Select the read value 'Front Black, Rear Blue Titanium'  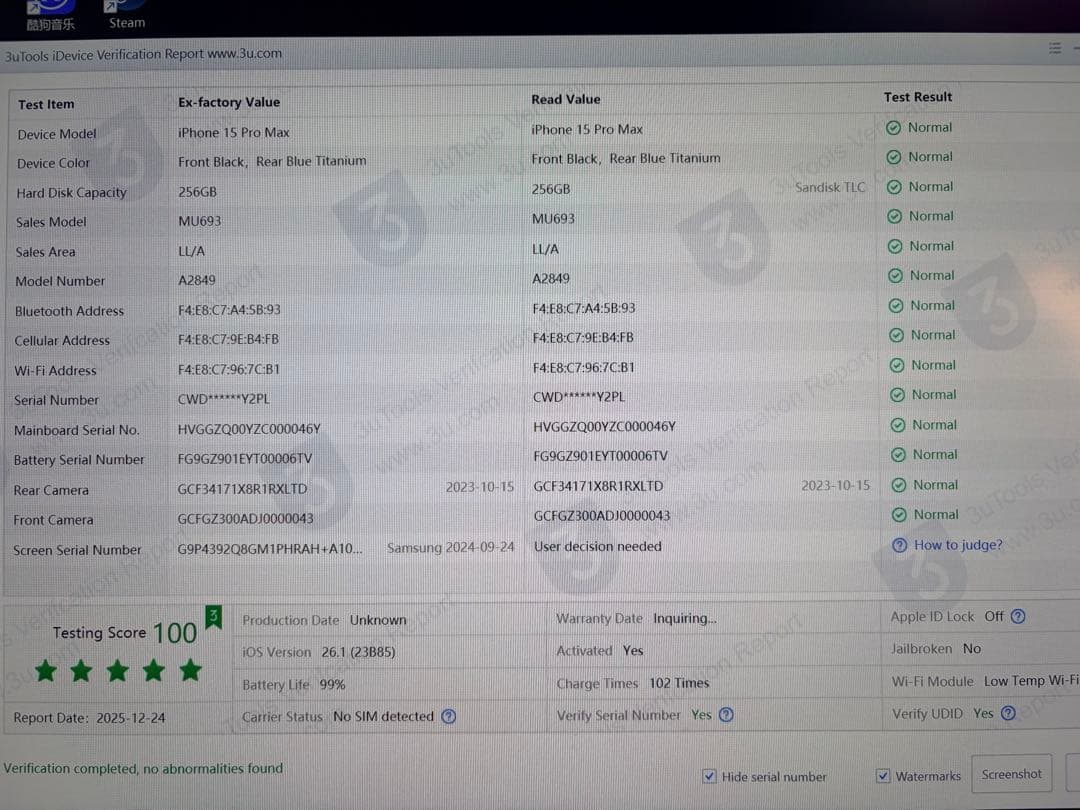pyautogui.click(x=625, y=158)
